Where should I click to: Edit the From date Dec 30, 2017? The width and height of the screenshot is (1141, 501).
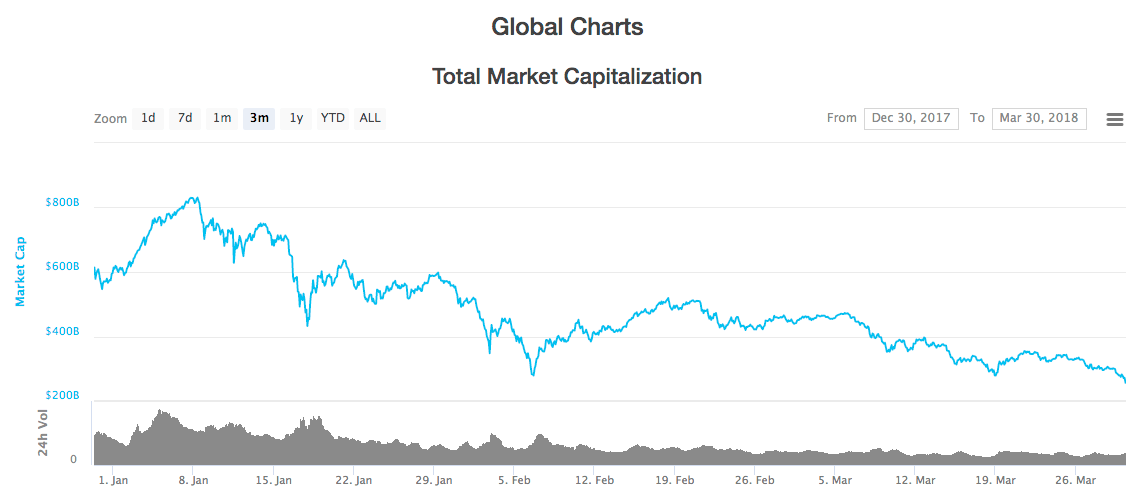(911, 119)
